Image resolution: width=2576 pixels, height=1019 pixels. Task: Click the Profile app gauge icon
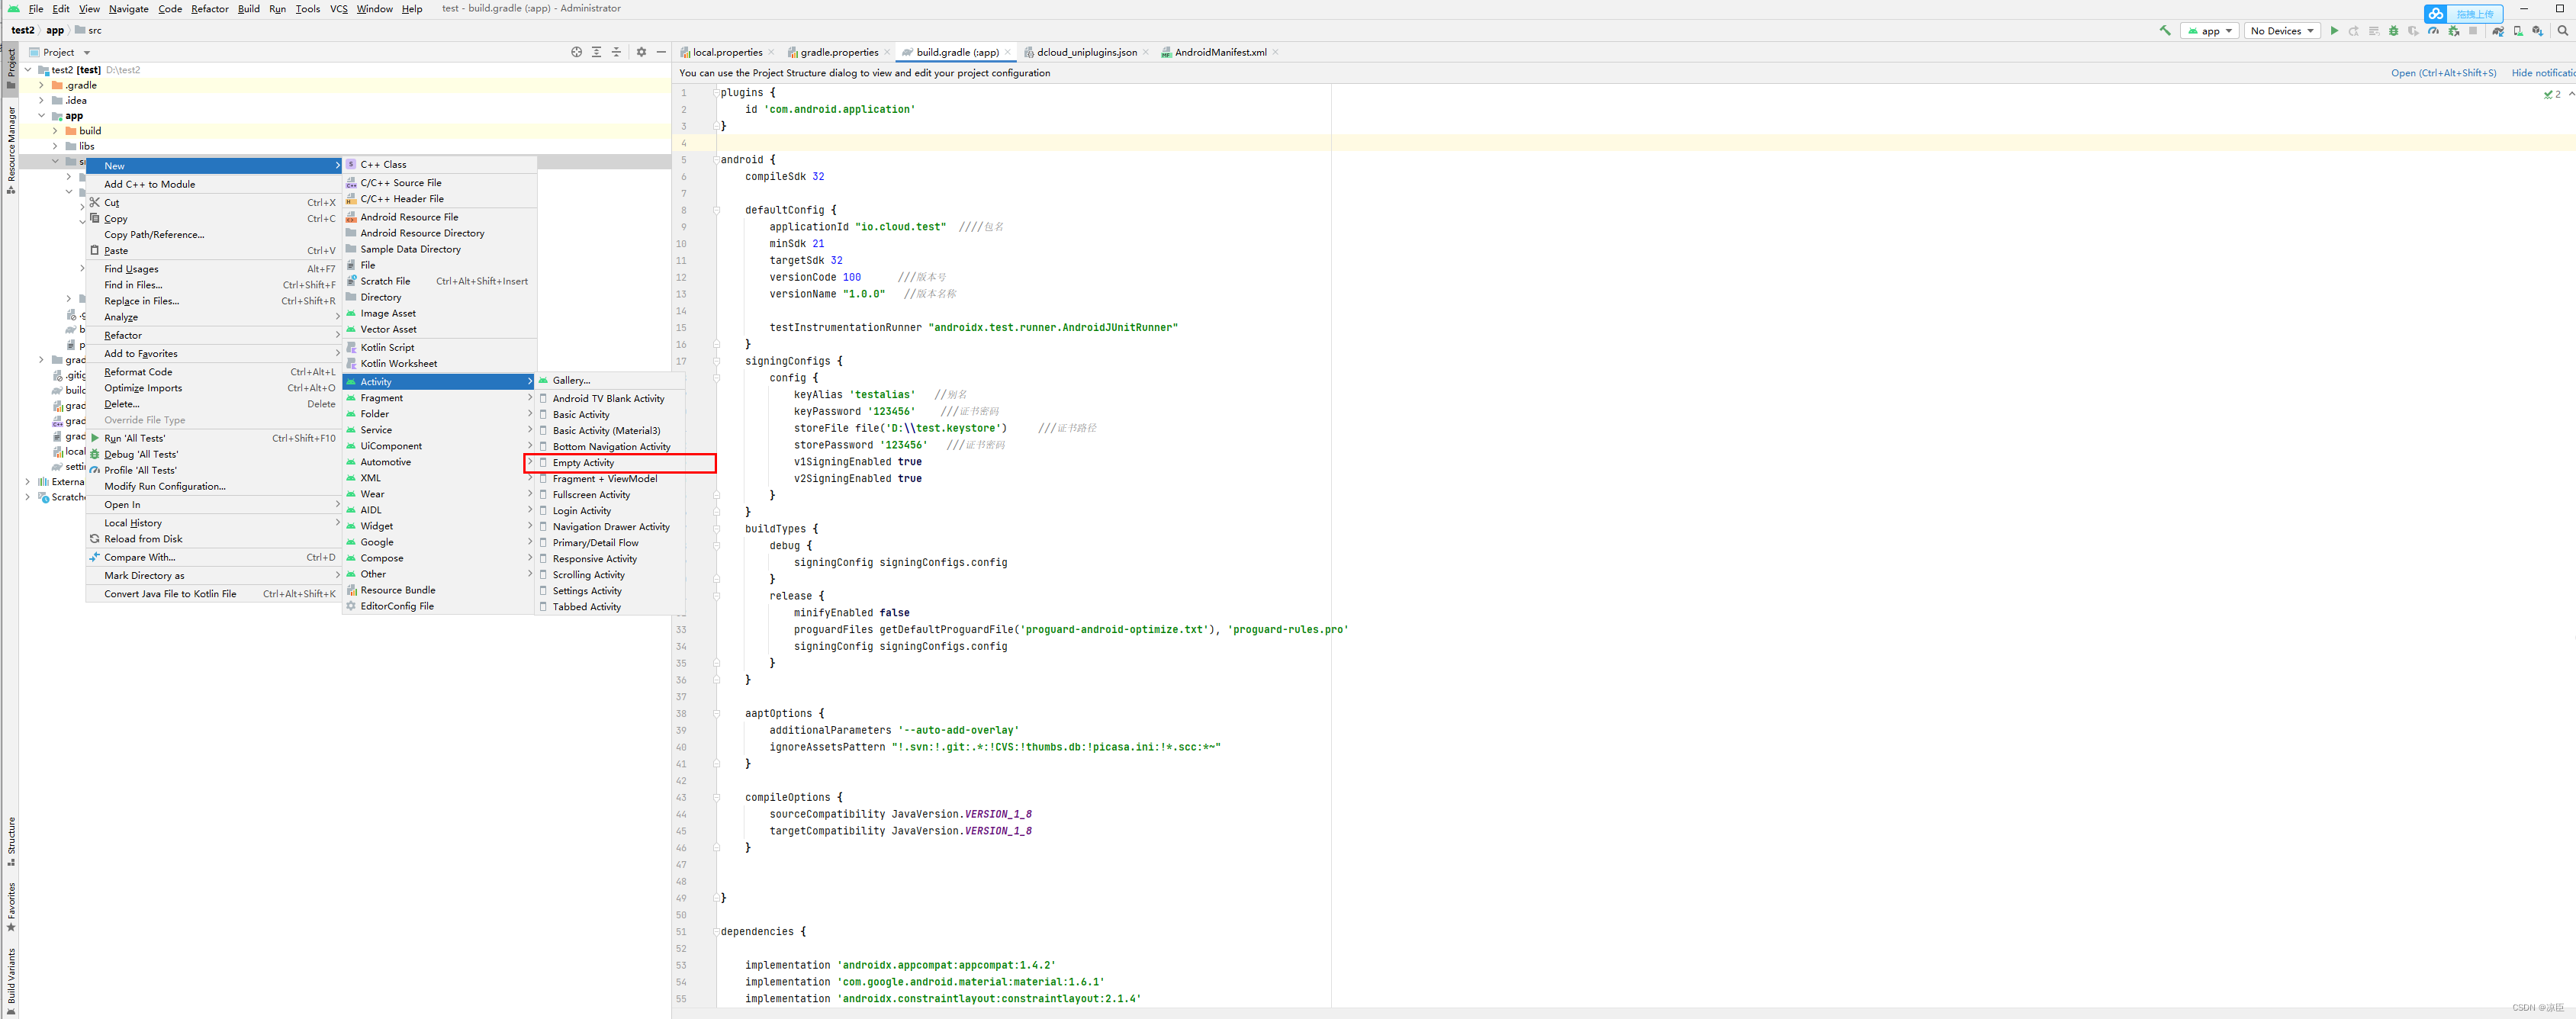(x=2433, y=31)
